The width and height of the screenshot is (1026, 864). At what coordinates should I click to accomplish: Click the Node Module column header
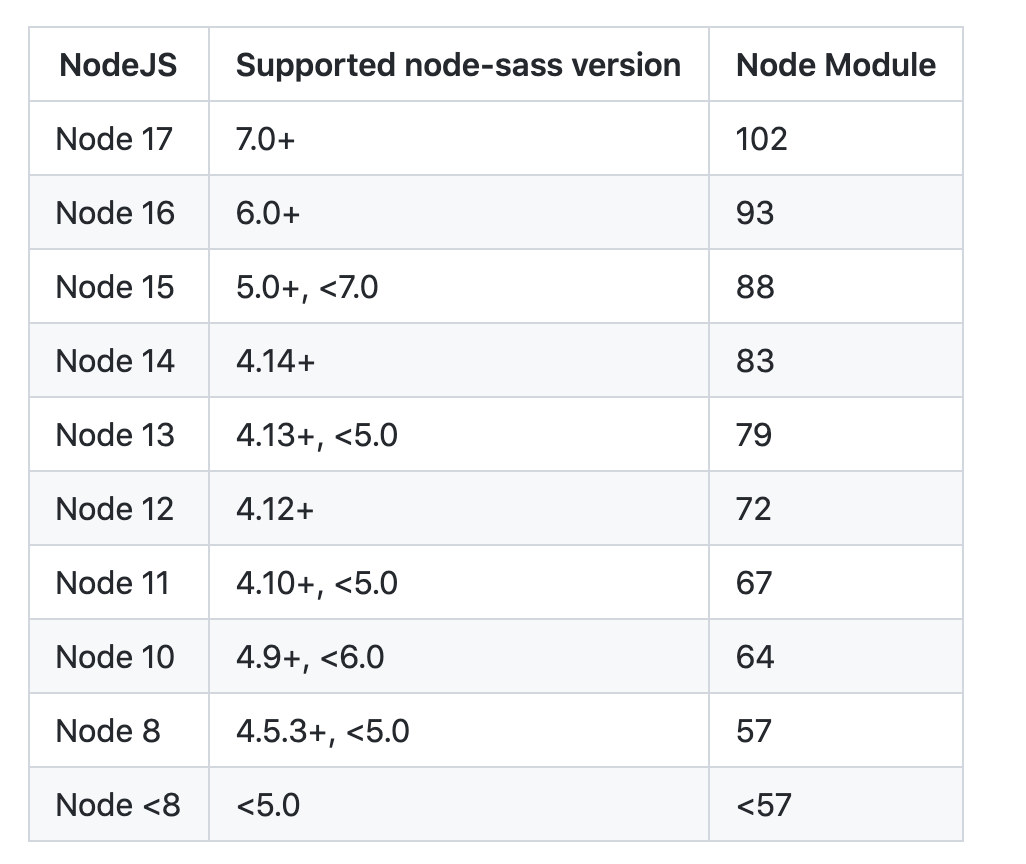click(835, 65)
